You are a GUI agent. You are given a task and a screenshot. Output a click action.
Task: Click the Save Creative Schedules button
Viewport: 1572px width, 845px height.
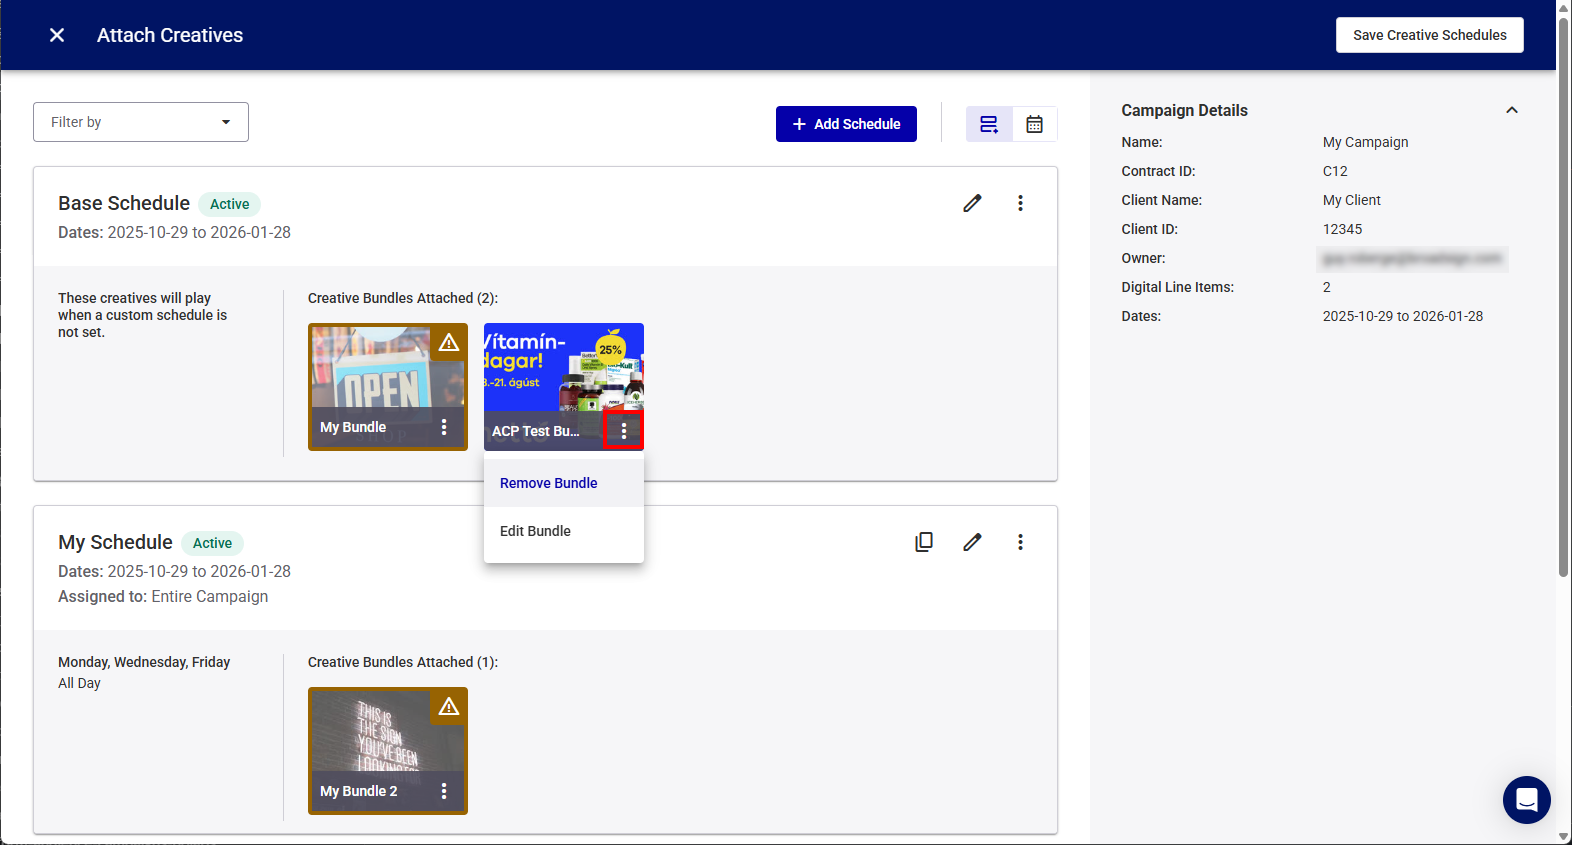pyautogui.click(x=1429, y=35)
